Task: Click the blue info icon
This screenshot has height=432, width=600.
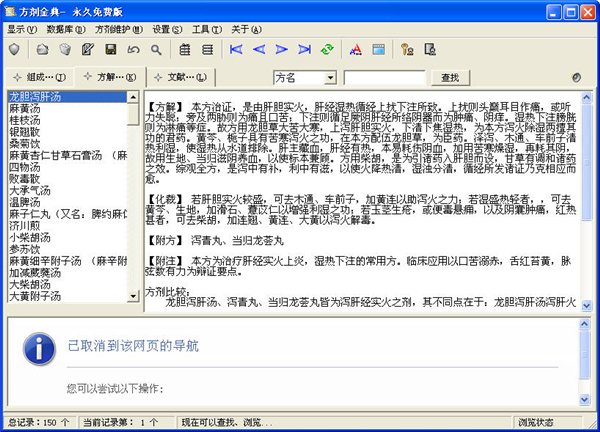Action: click(39, 349)
